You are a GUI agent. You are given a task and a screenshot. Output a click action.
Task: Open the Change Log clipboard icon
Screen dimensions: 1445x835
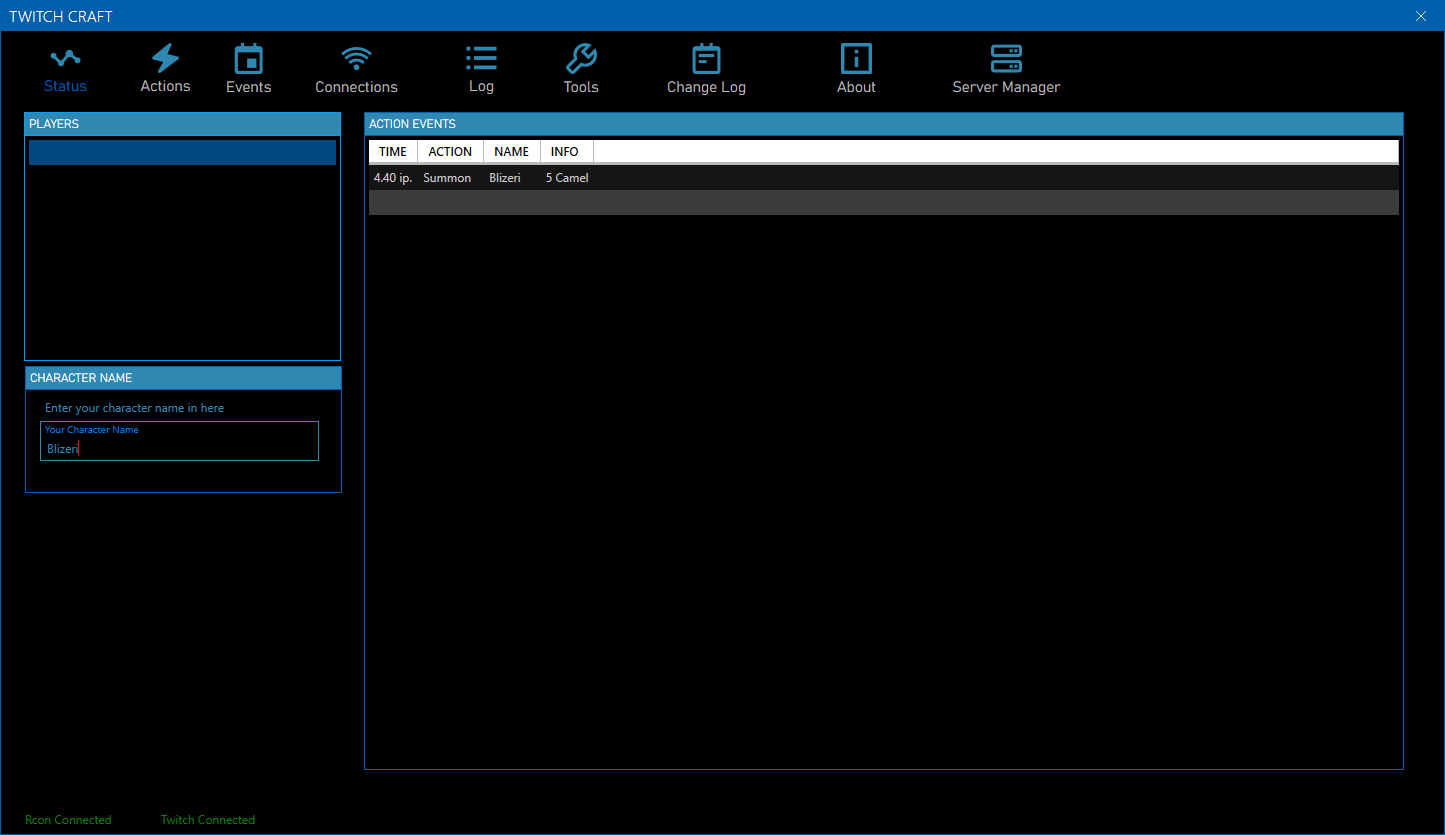pos(706,59)
